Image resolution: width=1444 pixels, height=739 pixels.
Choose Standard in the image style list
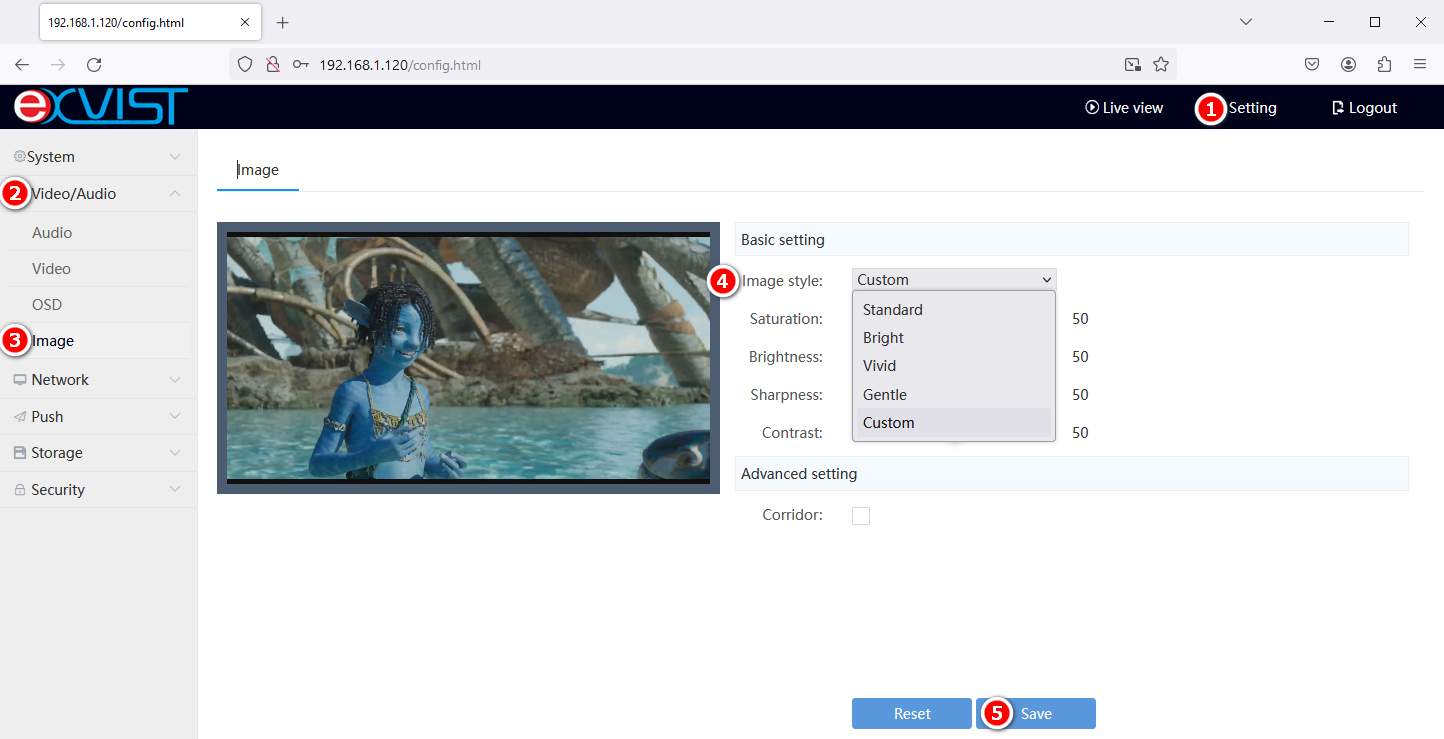(x=954, y=309)
